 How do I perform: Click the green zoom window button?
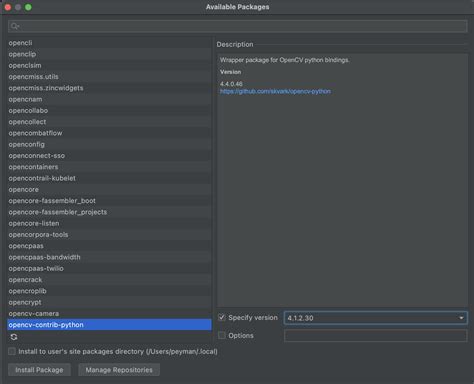coord(28,7)
